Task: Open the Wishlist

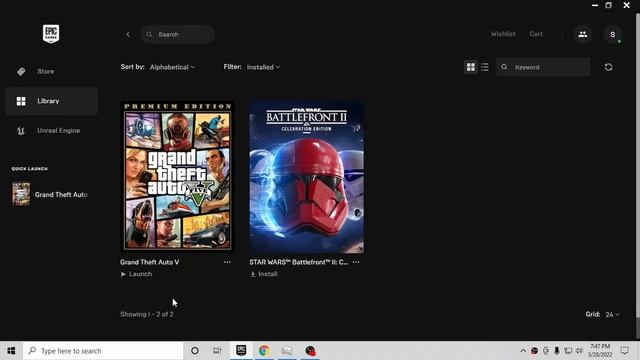Action: 503,34
